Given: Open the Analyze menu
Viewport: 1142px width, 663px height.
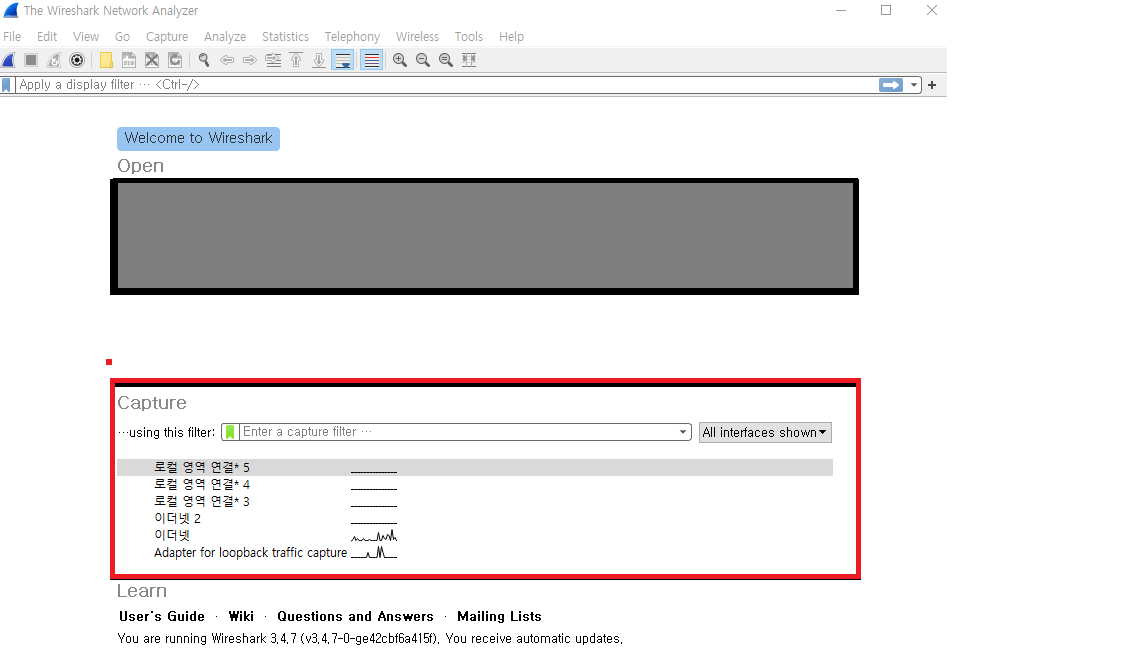Looking at the screenshot, I should (x=224, y=36).
